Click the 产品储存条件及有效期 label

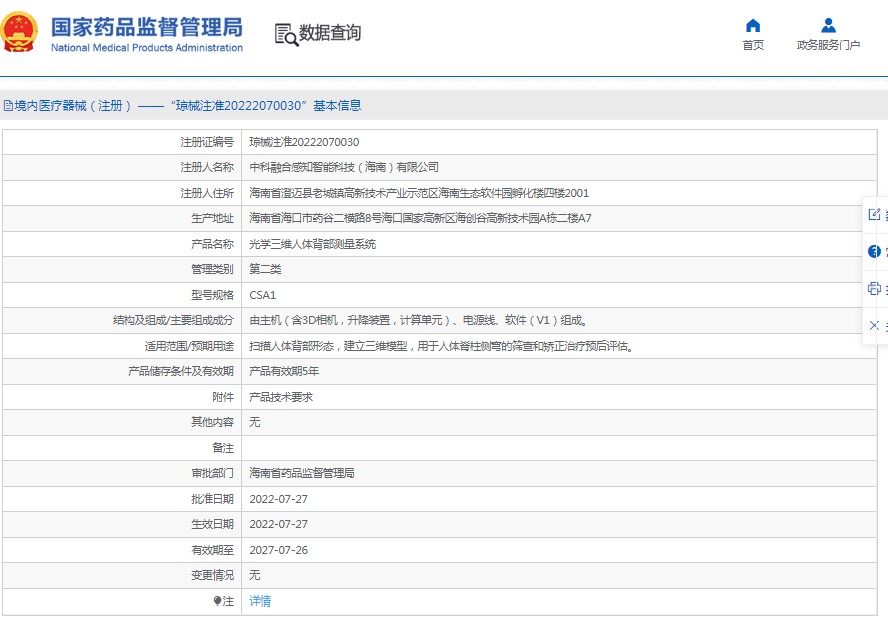click(x=181, y=371)
